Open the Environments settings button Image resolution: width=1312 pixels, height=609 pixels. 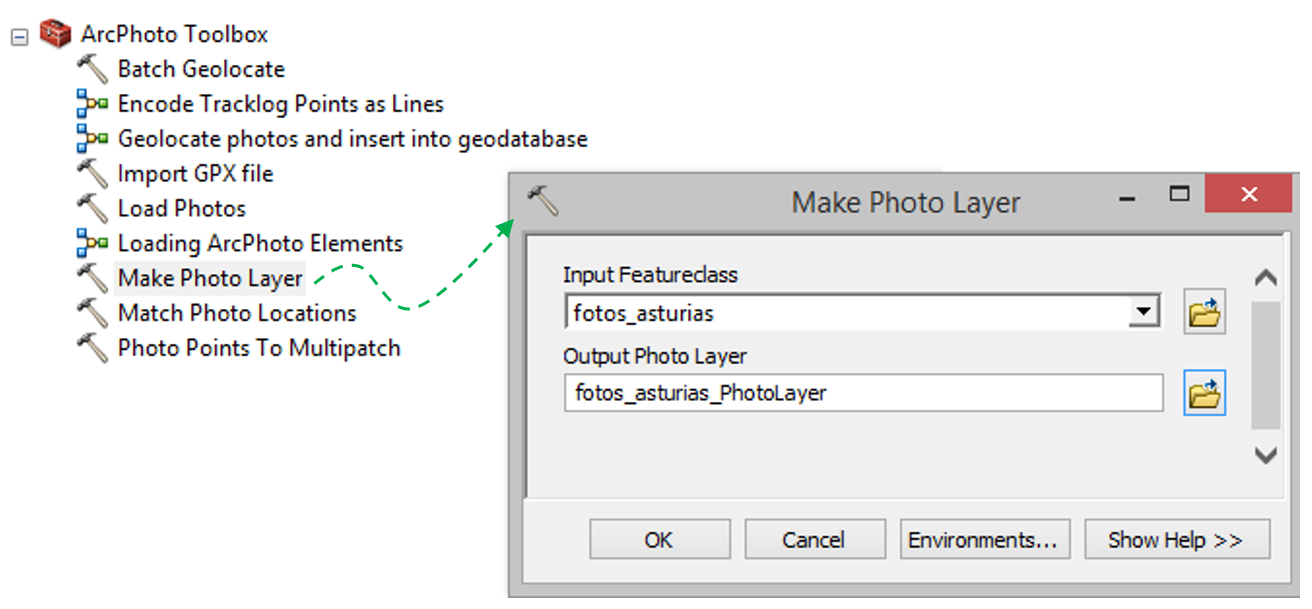pyautogui.click(x=983, y=540)
